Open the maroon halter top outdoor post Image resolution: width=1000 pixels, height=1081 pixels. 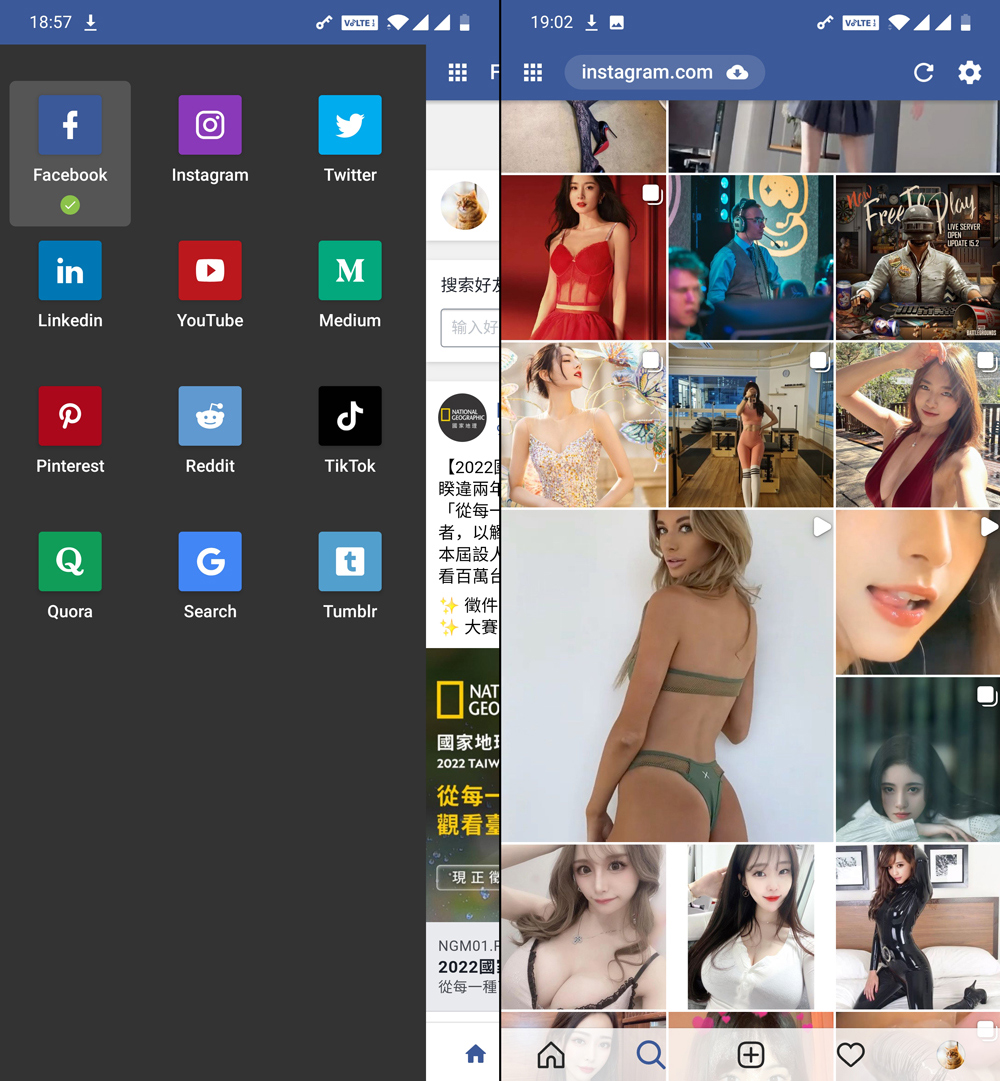(917, 425)
